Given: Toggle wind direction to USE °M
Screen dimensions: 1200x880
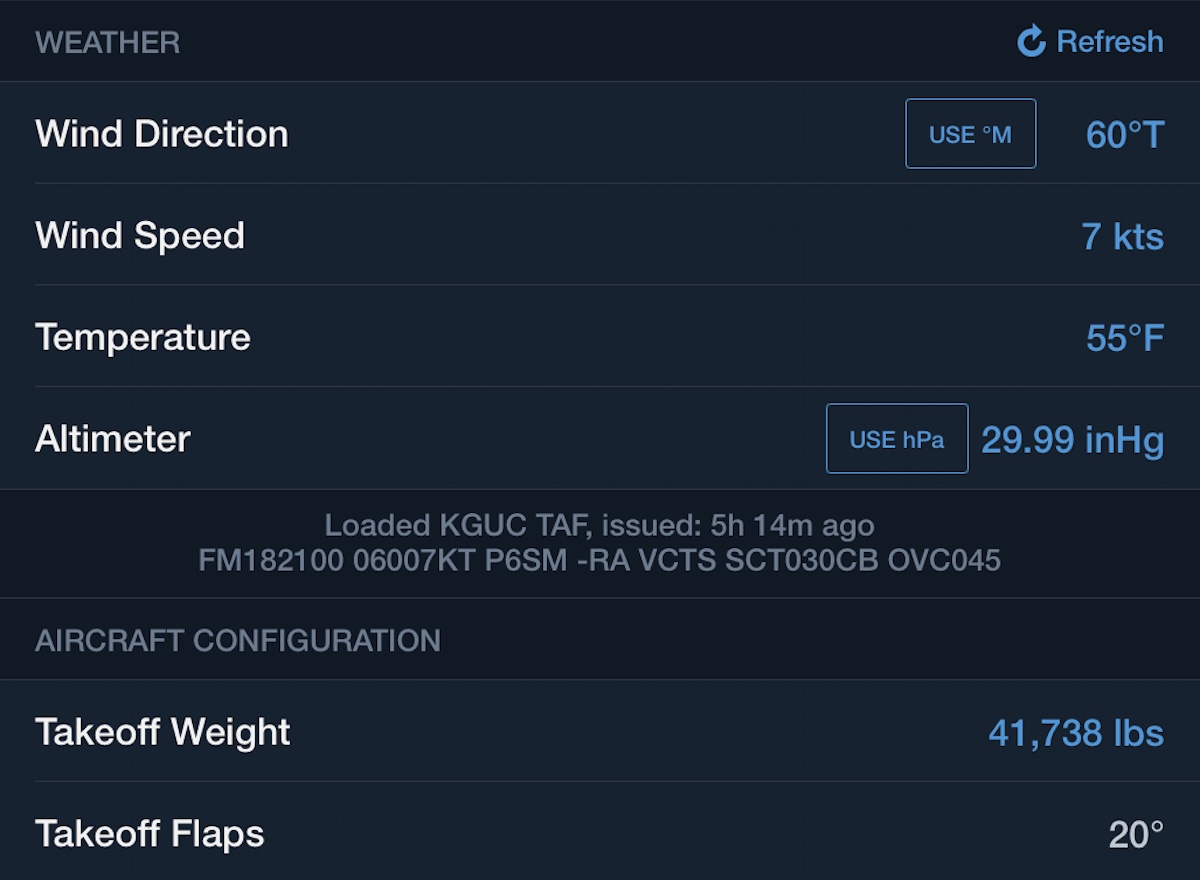Looking at the screenshot, I should tap(970, 134).
